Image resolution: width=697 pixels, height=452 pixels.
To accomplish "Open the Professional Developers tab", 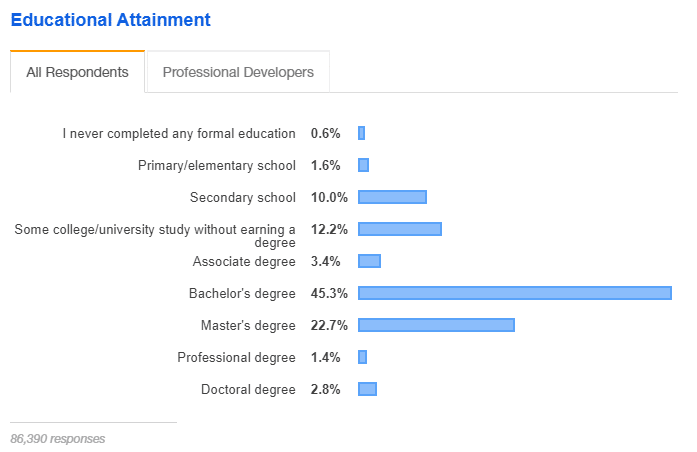I will pos(238,72).
